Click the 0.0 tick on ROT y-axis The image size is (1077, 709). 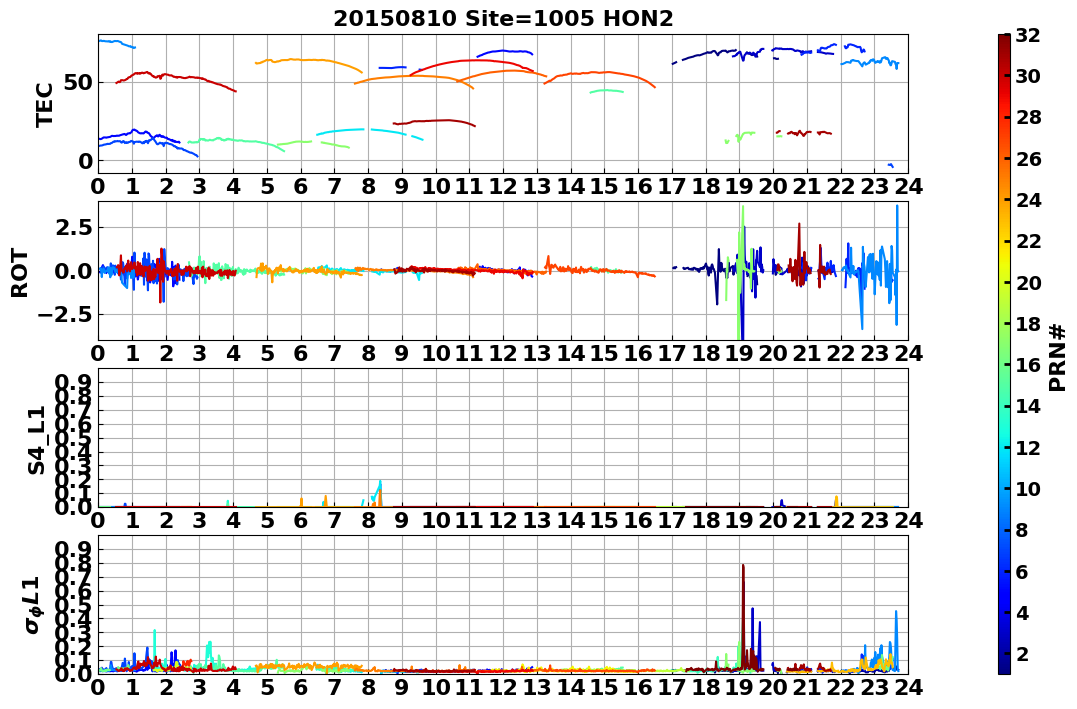[x=74, y=271]
